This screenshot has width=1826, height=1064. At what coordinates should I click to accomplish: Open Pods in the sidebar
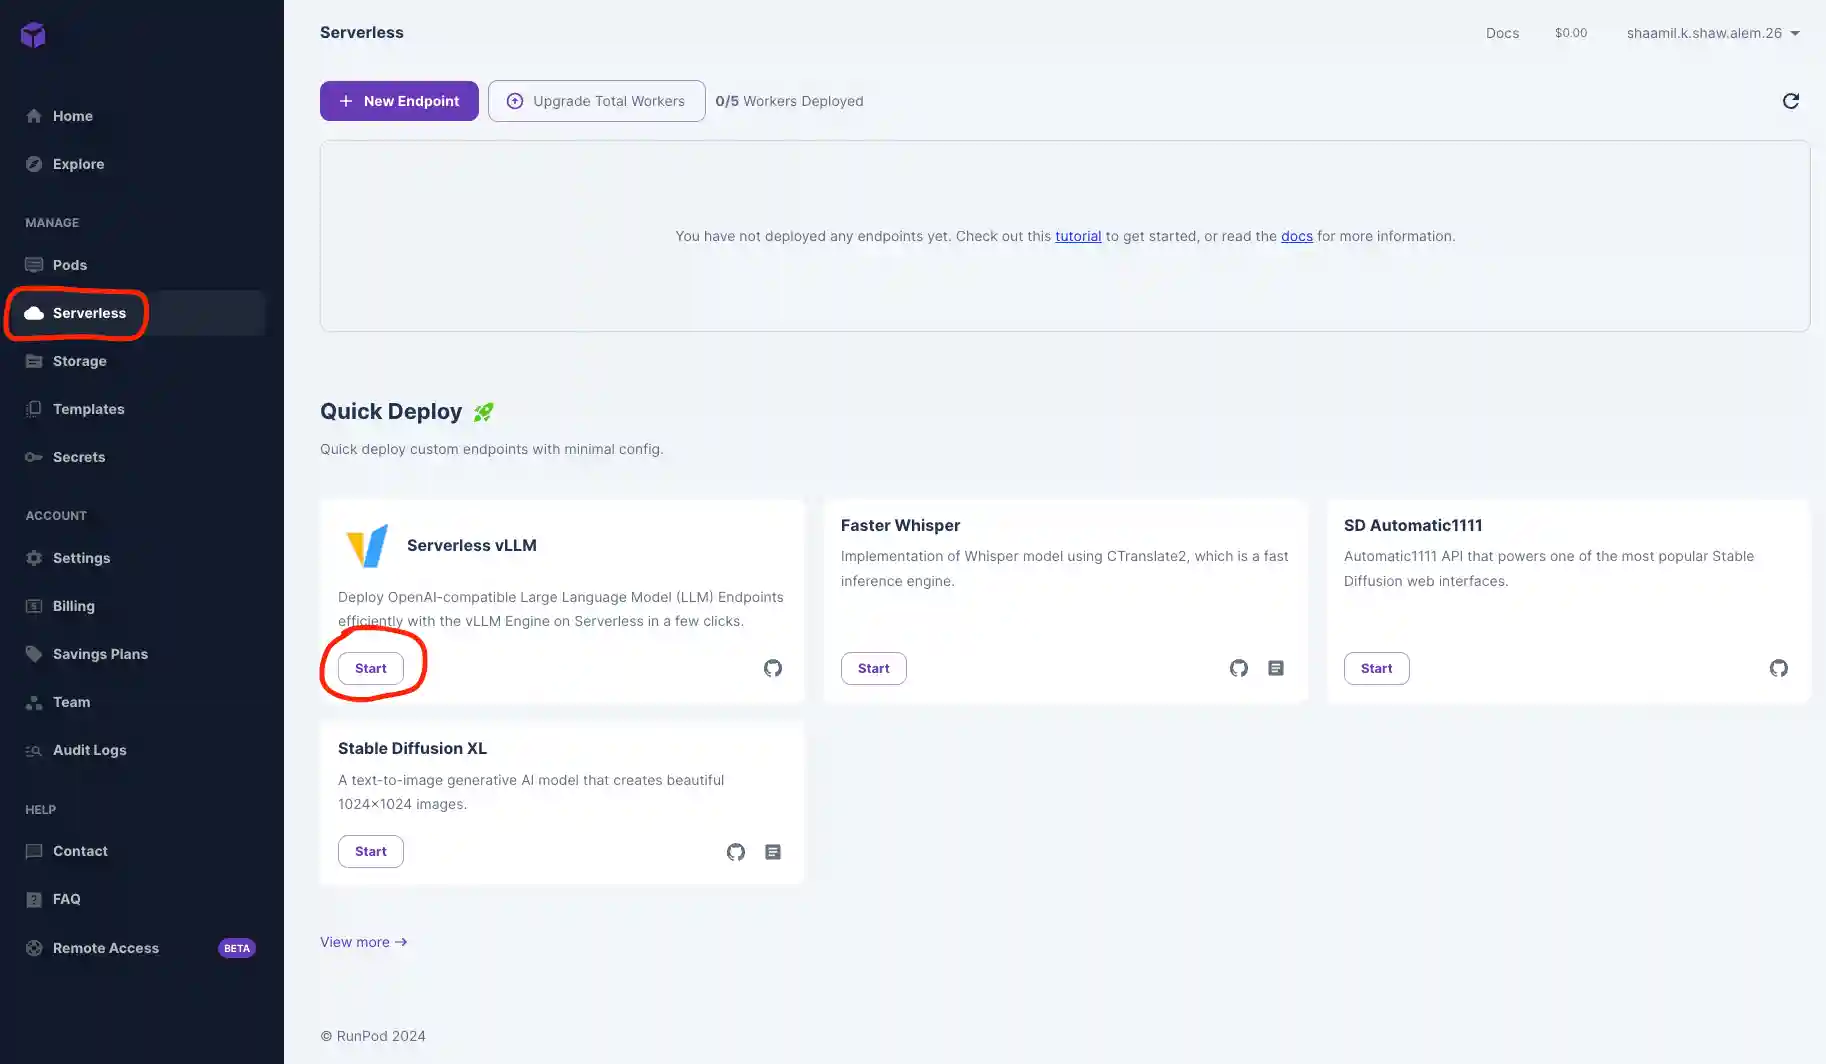[x=70, y=265]
